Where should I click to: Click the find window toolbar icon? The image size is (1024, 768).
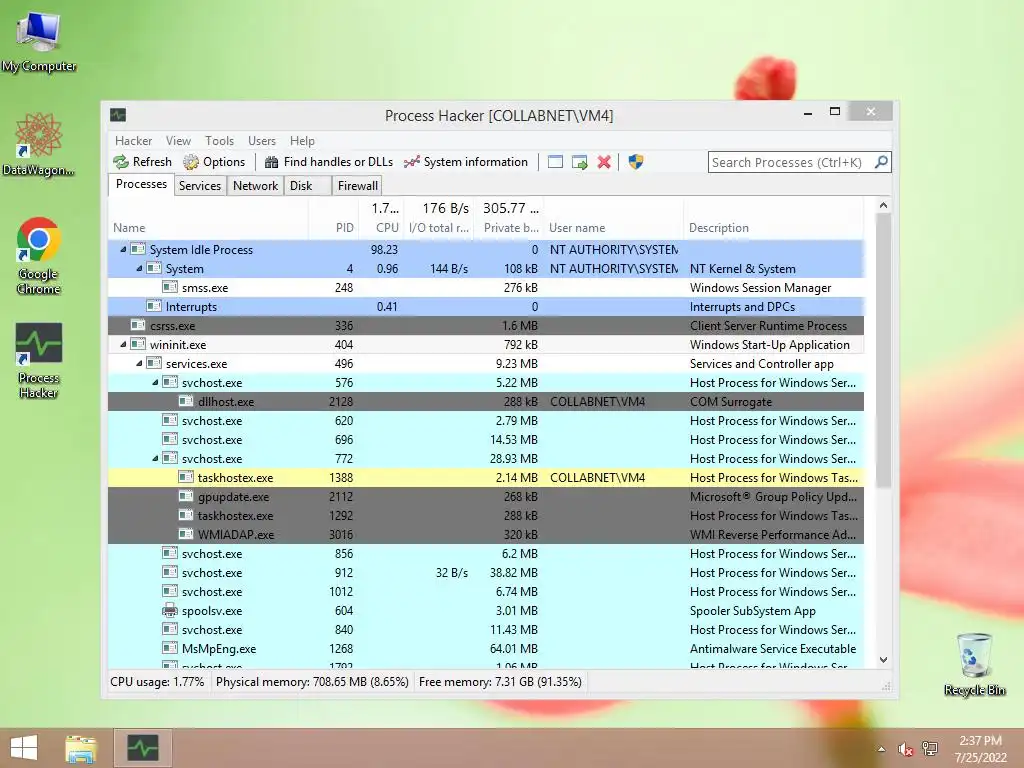click(x=555, y=162)
